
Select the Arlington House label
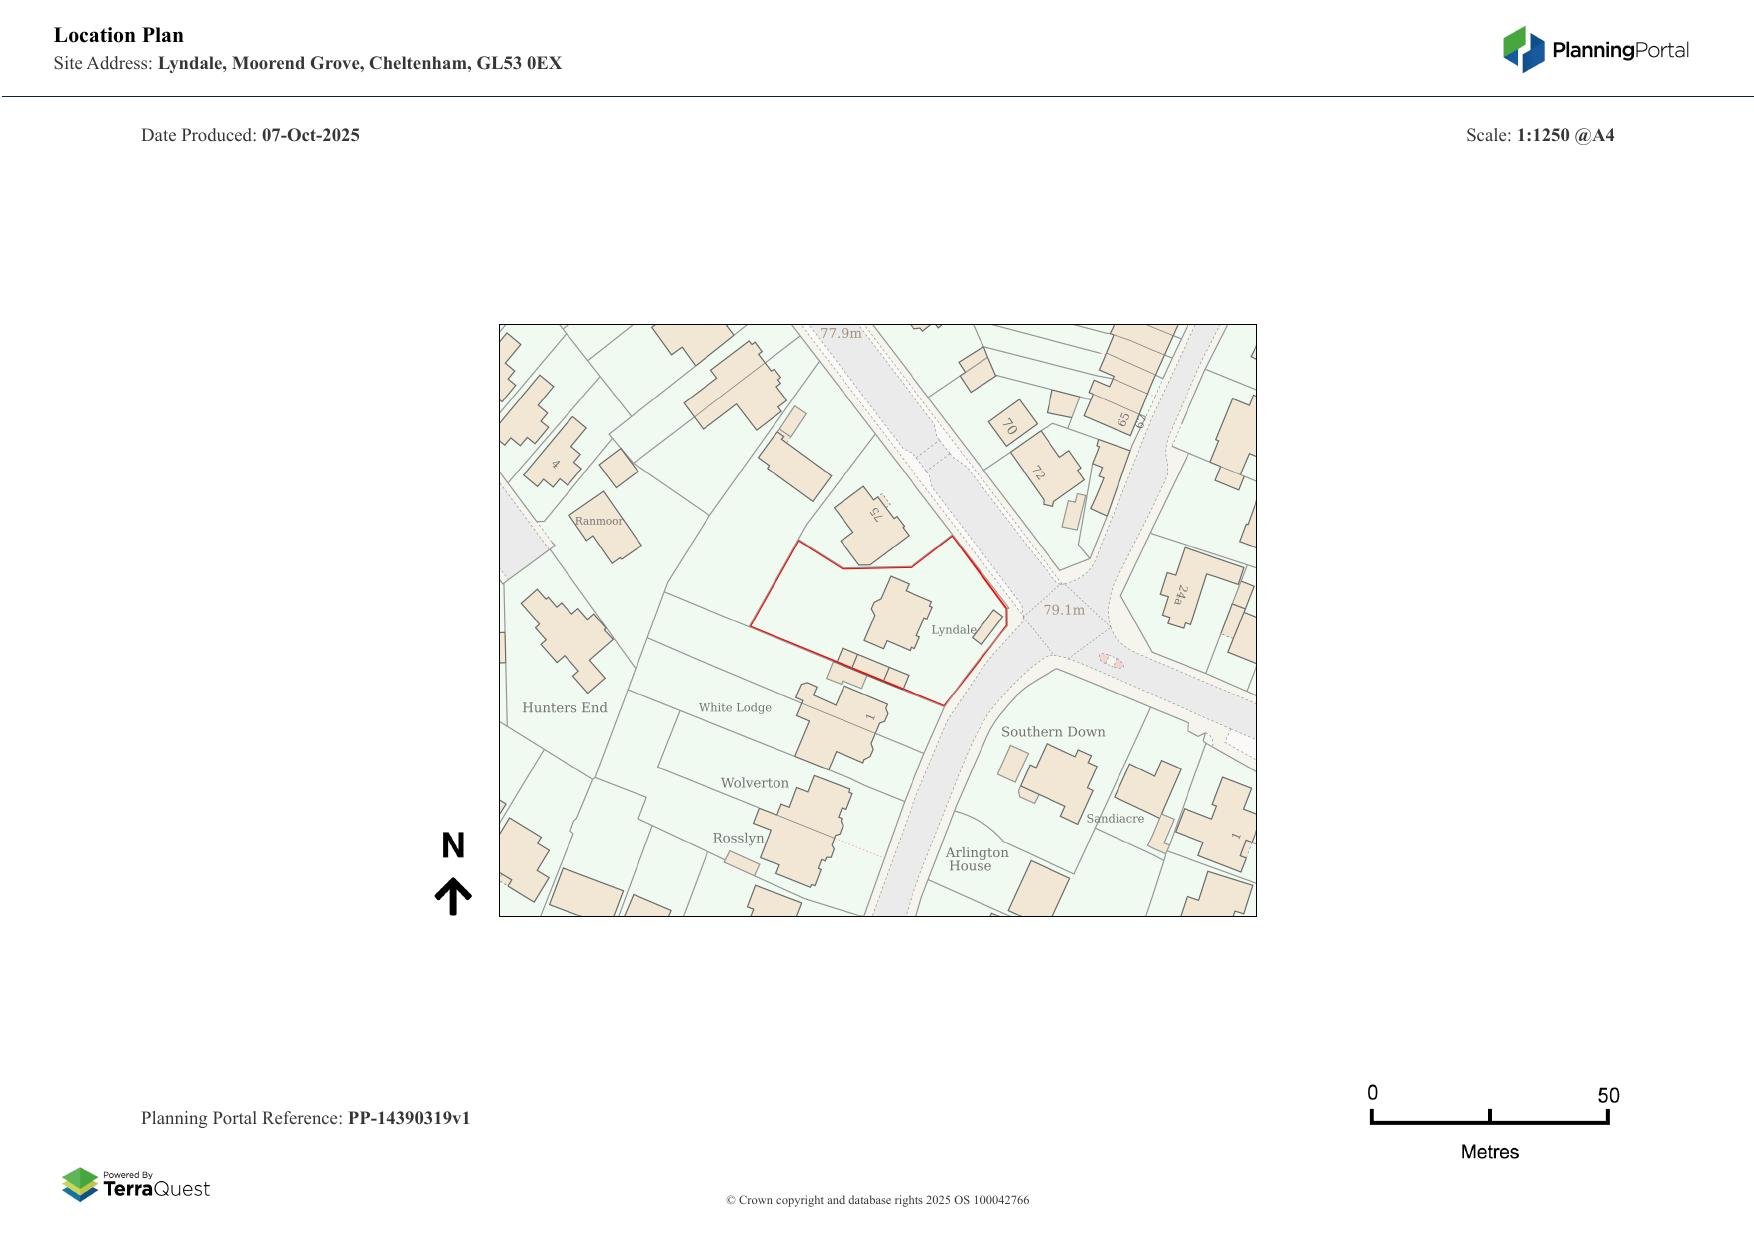point(976,859)
